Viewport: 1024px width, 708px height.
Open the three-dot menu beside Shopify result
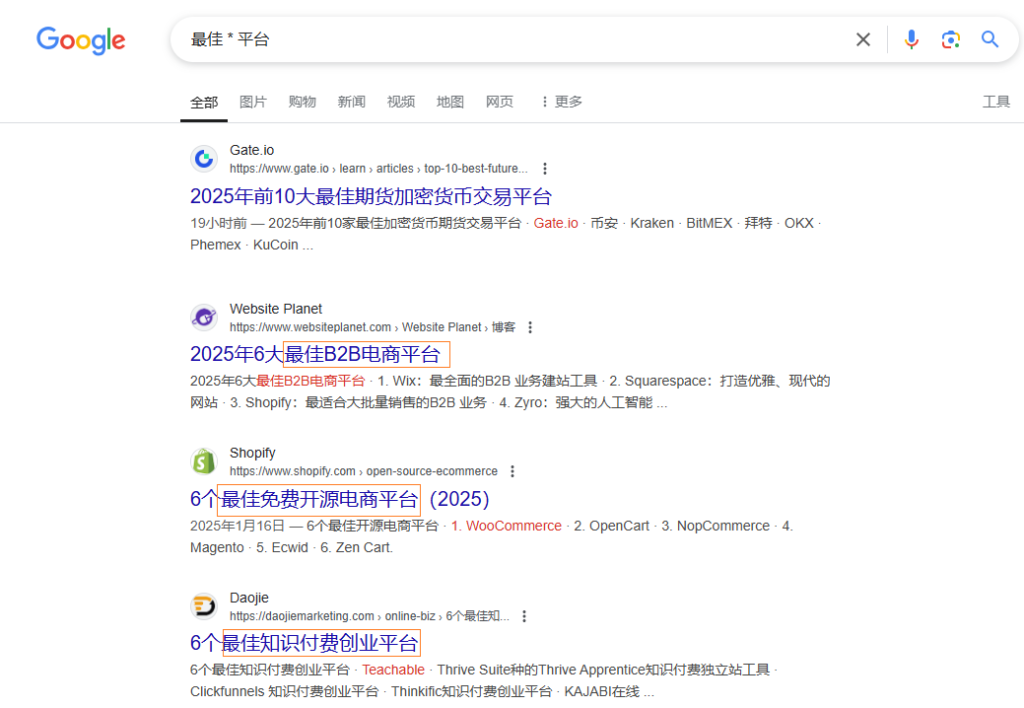(x=512, y=471)
